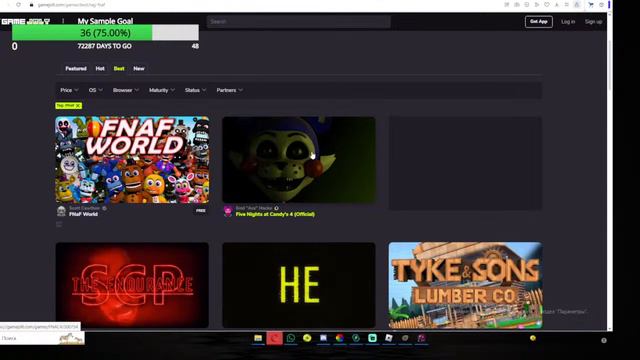640x360 pixels.
Task: Click the Windows taskbar search box
Action: point(42,338)
